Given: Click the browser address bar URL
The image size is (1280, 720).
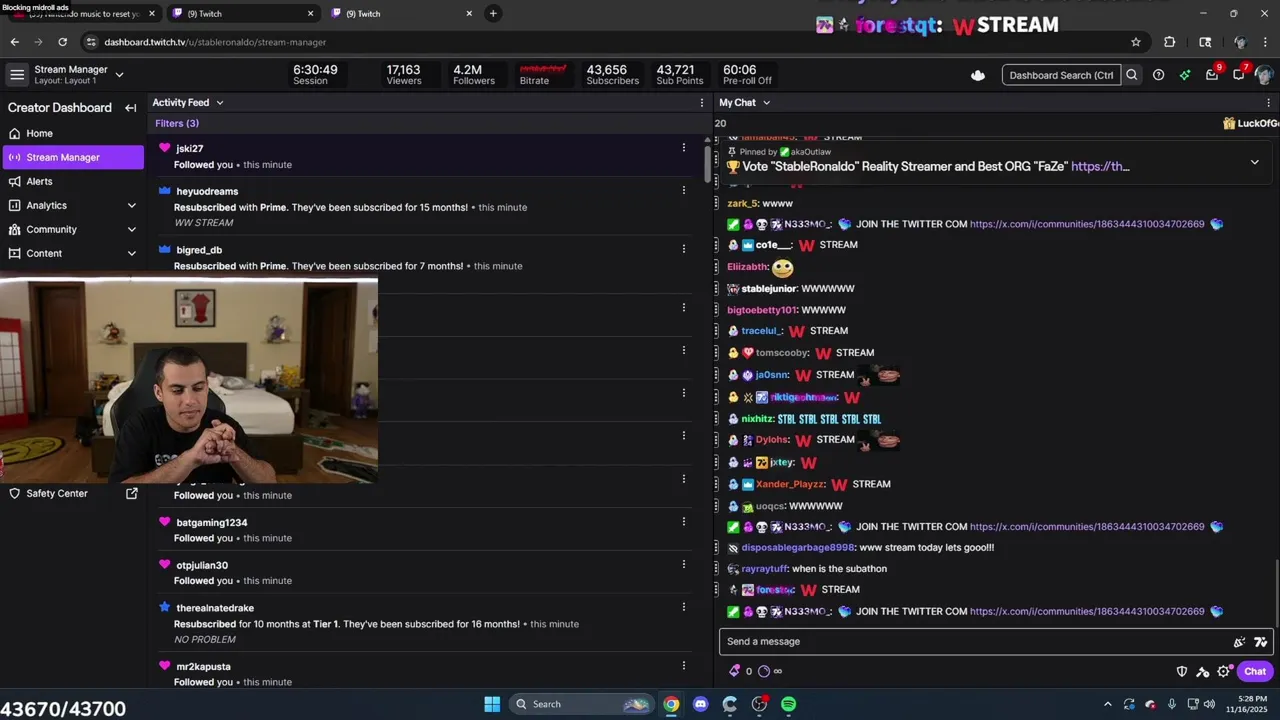Looking at the screenshot, I should [215, 42].
